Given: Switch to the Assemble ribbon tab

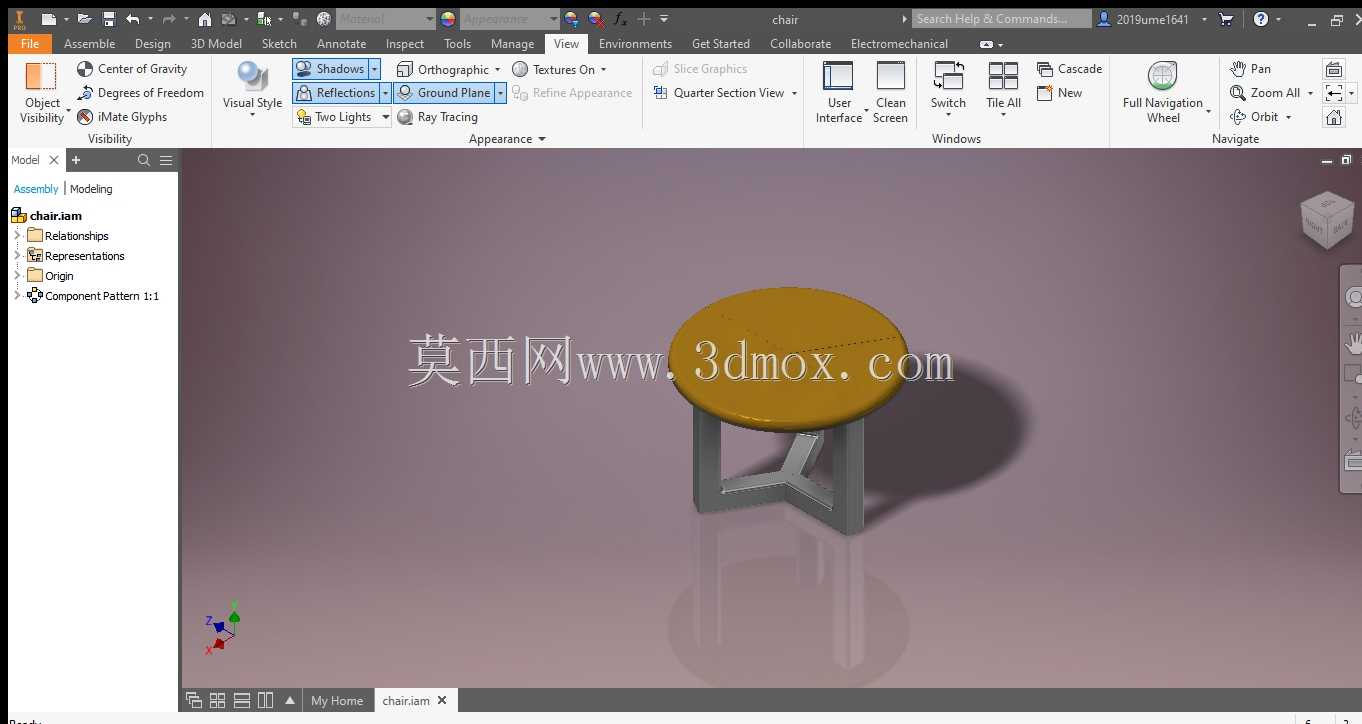Looking at the screenshot, I should point(89,44).
